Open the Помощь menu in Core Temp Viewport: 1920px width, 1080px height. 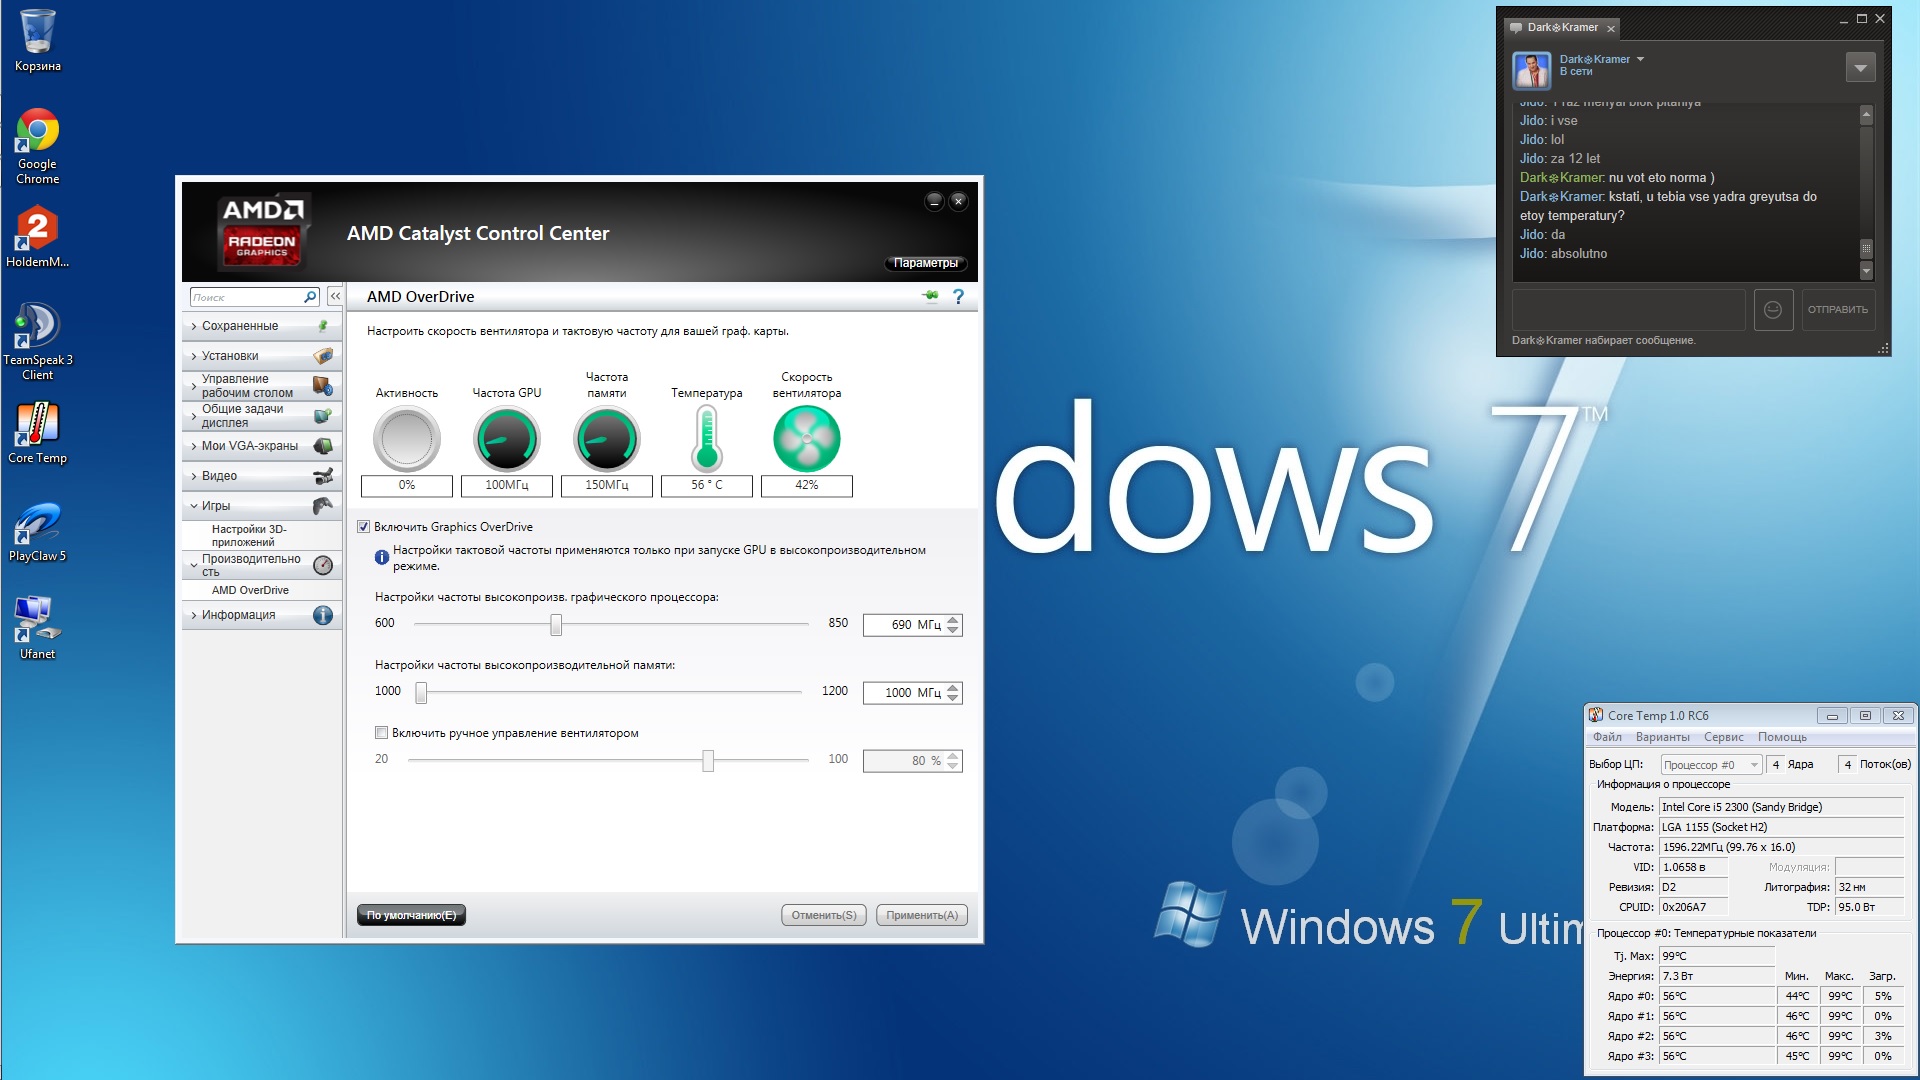point(1782,737)
